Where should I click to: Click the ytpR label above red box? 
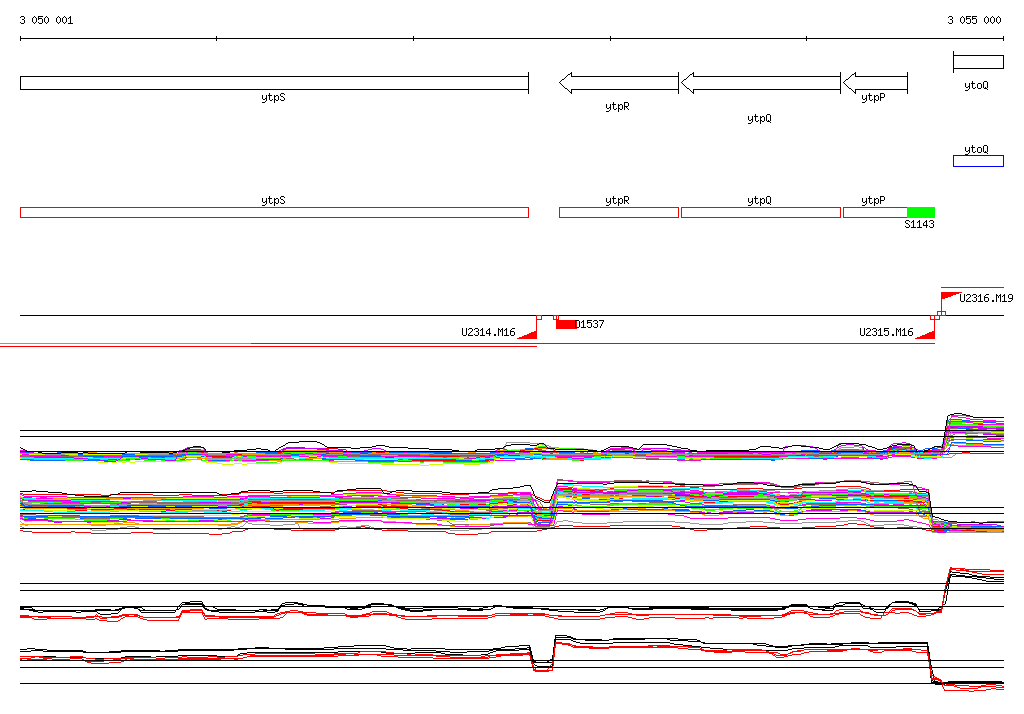(617, 200)
